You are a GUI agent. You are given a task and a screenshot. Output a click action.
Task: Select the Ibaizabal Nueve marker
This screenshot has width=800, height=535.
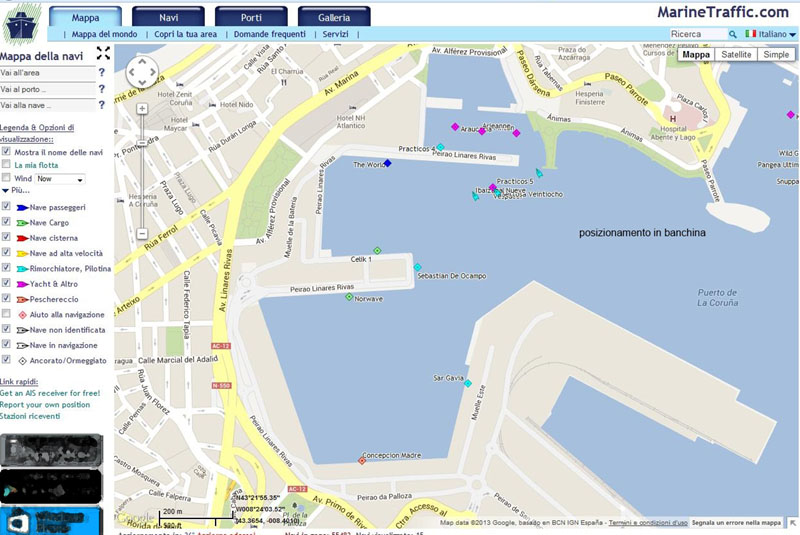(x=476, y=196)
